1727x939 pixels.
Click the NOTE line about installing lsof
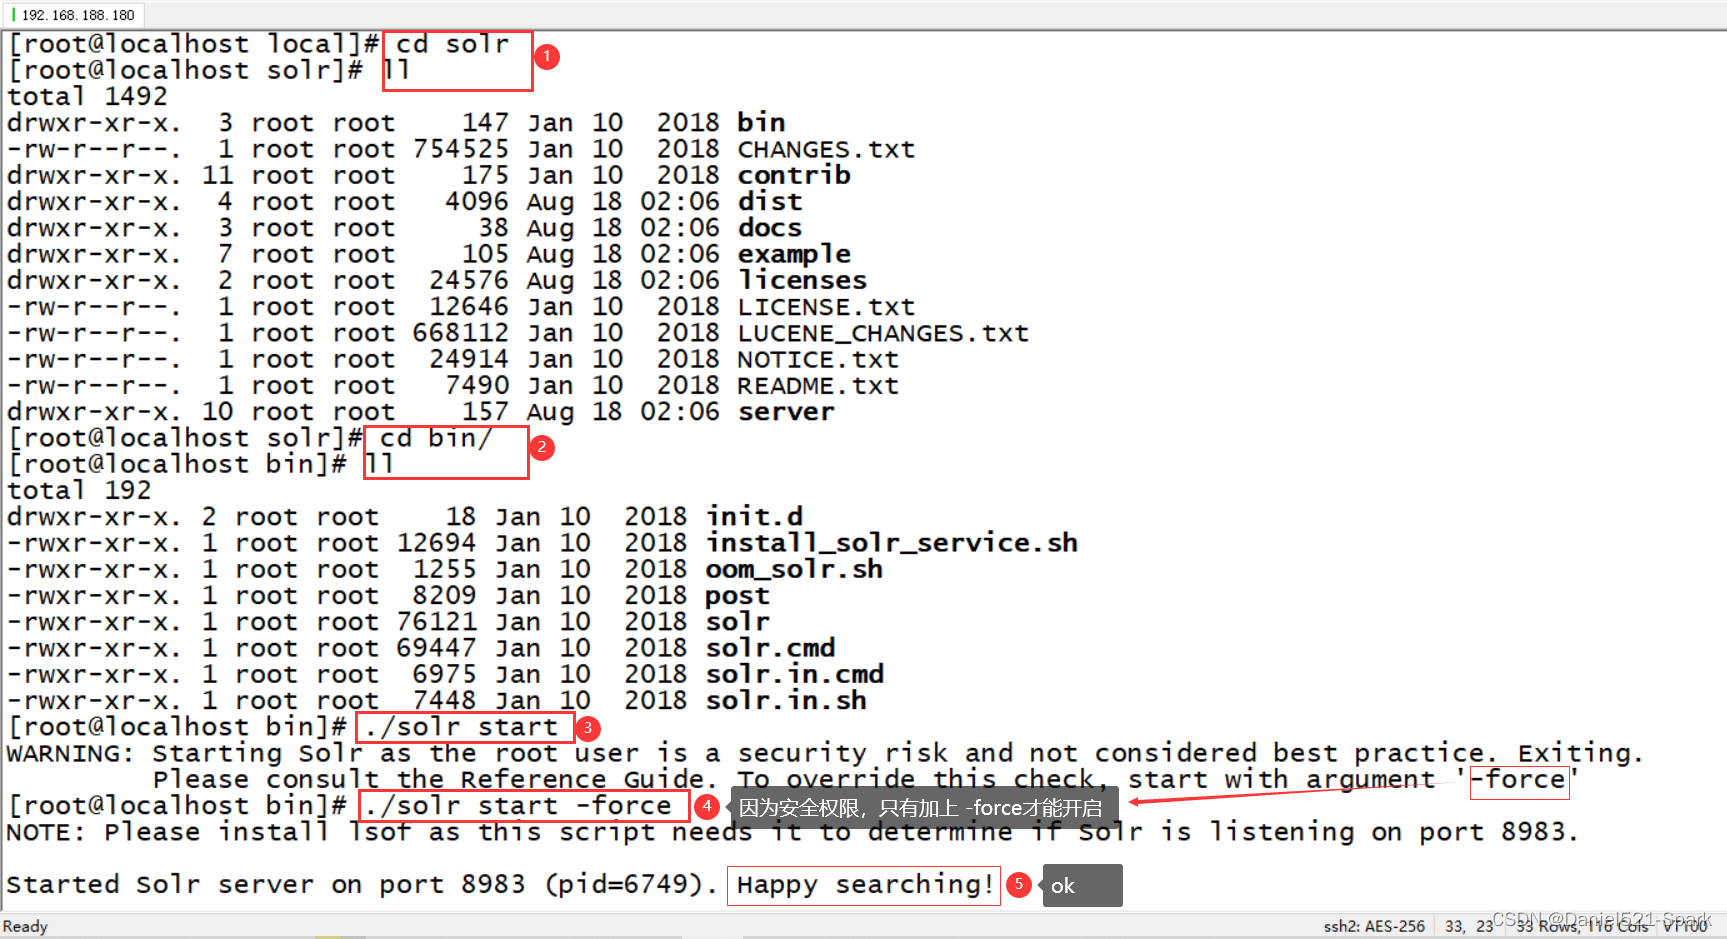point(792,832)
